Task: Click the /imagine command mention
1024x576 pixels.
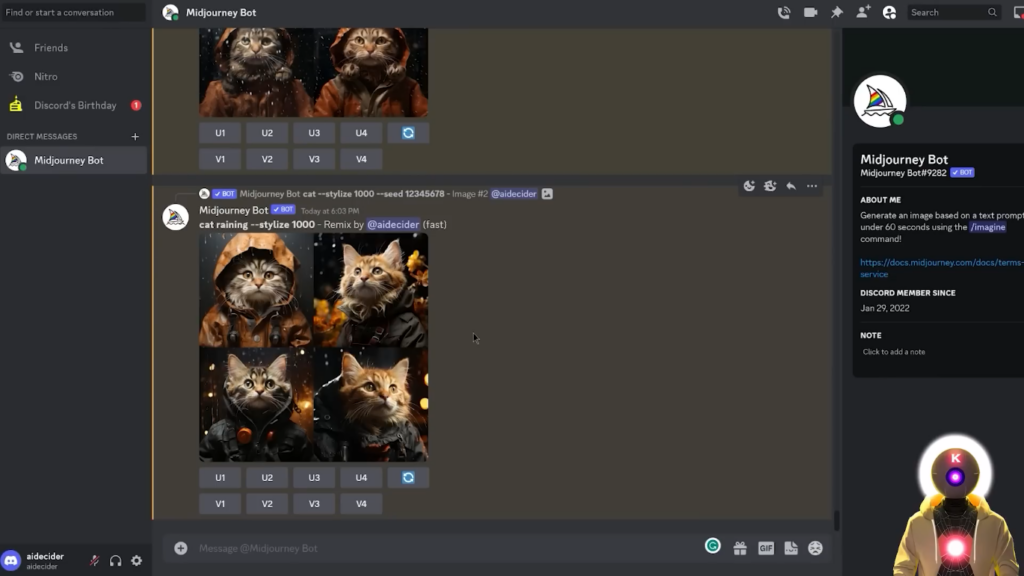Action: [987, 227]
